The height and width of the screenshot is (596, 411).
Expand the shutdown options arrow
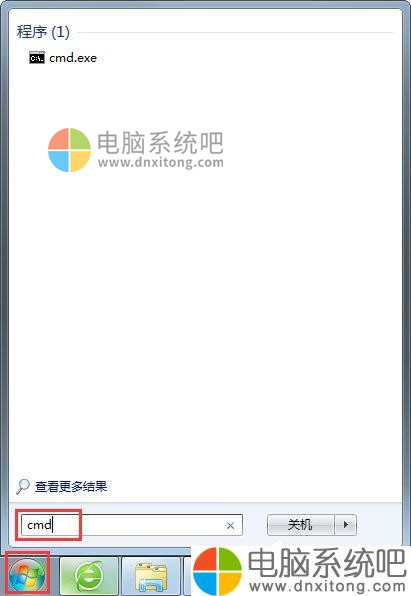point(345,525)
